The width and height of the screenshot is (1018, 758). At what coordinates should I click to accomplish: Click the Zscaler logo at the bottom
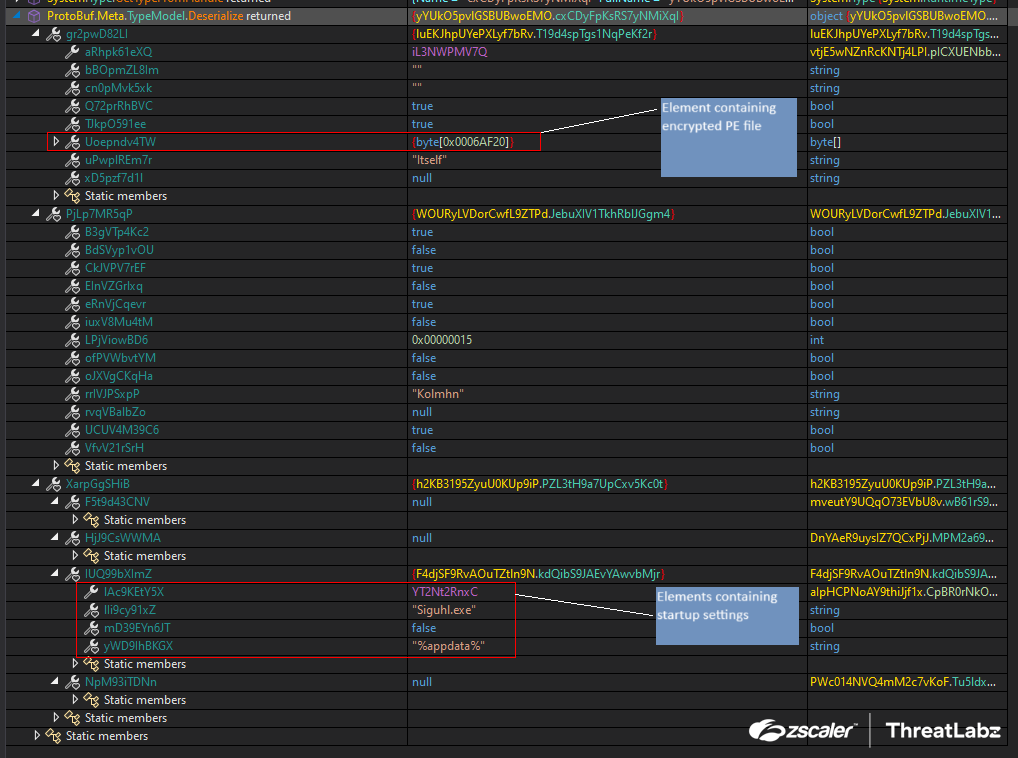[799, 731]
